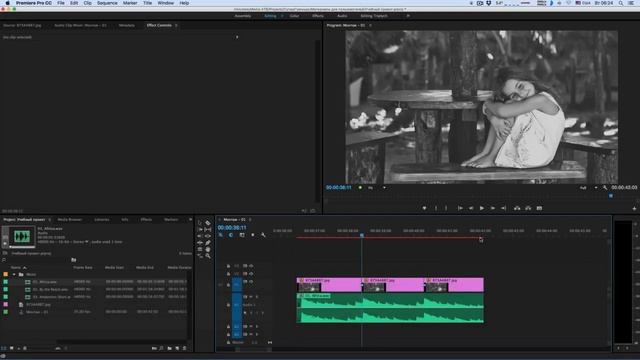Image resolution: width=640 pixels, height=360 pixels.
Task: Click the Lift button
Action: (517, 208)
